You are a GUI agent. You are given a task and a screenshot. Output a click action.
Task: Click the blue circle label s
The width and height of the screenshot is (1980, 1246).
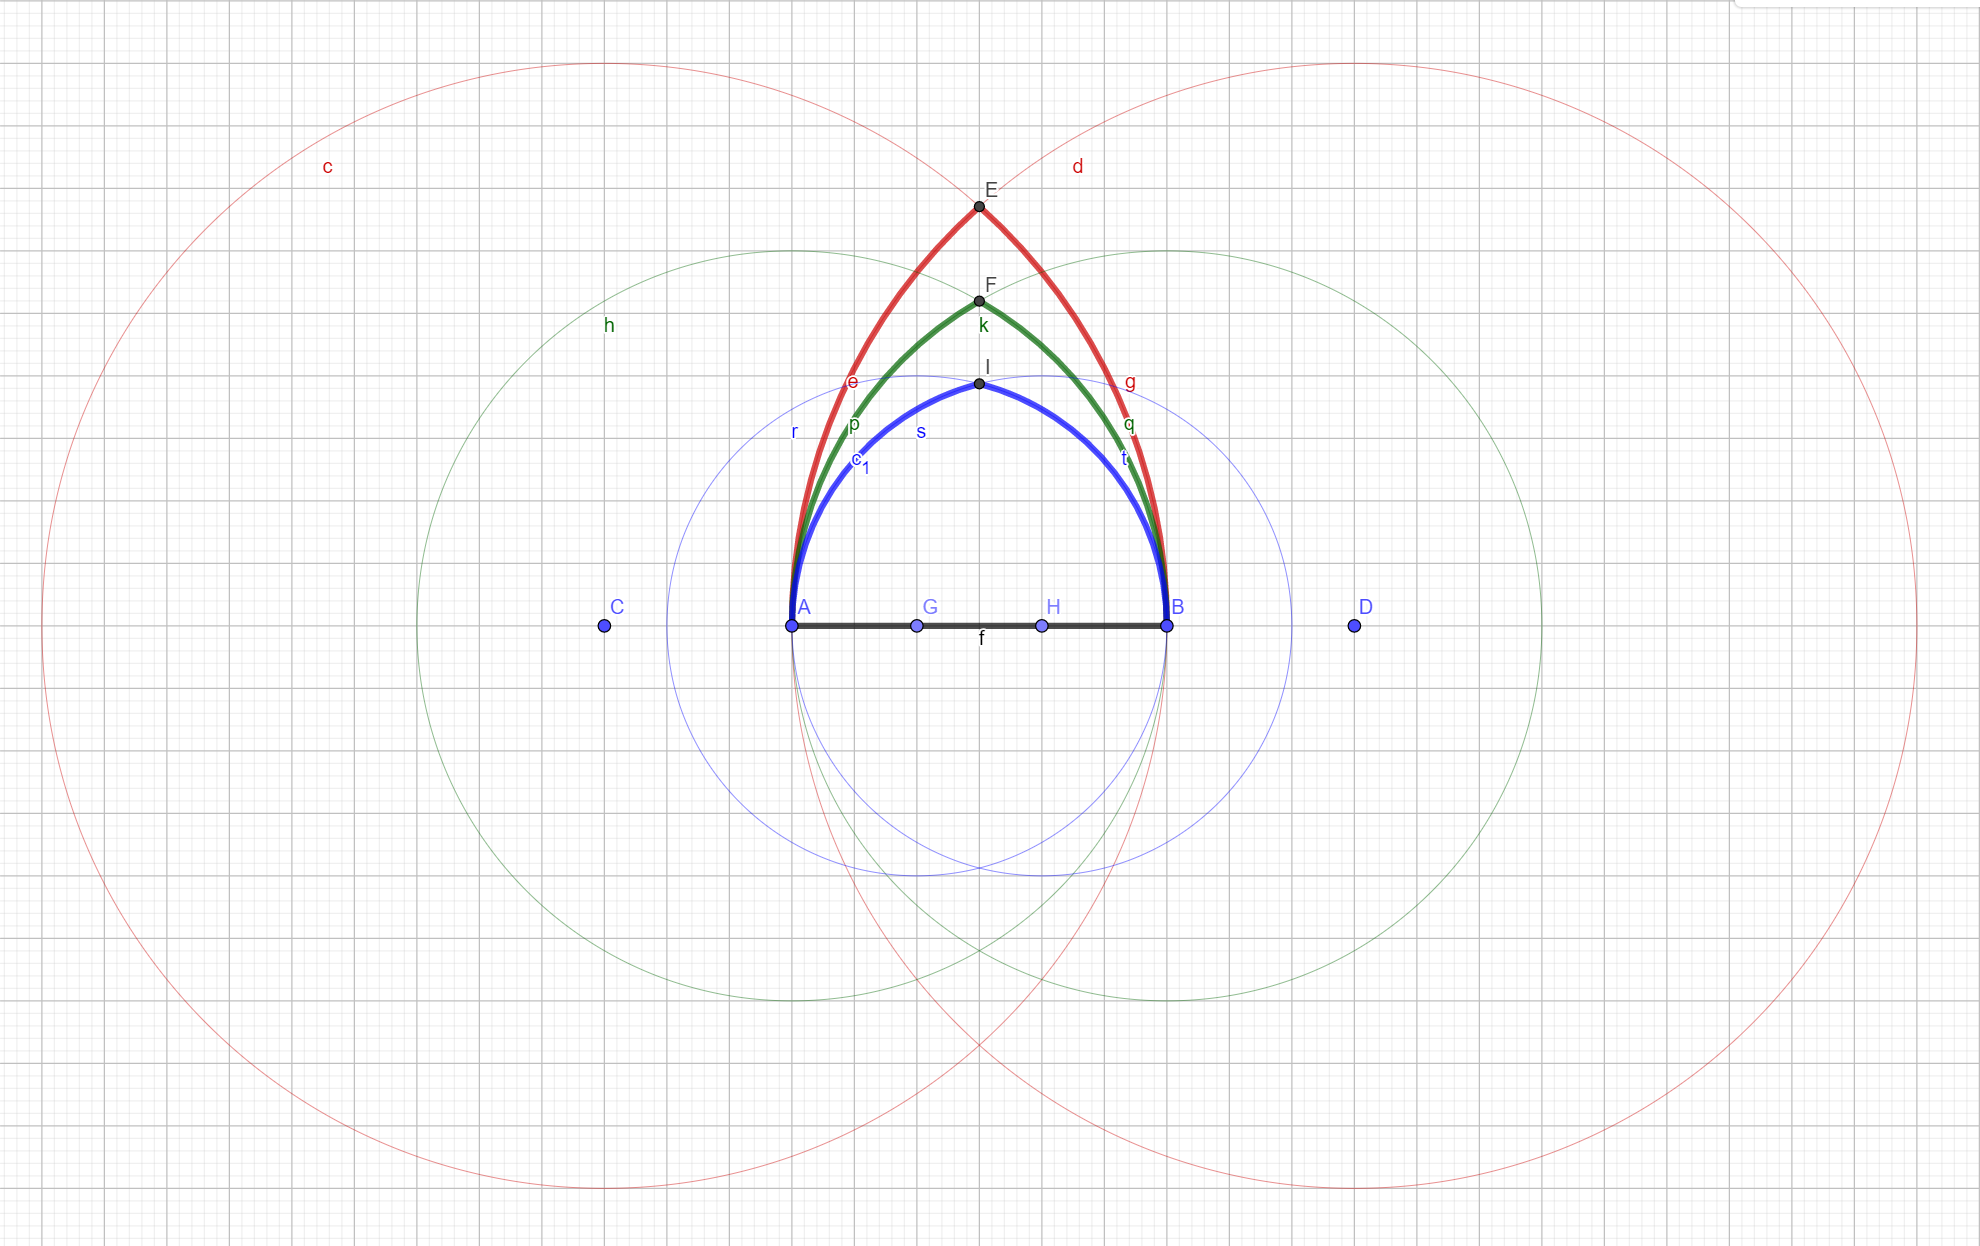[921, 432]
